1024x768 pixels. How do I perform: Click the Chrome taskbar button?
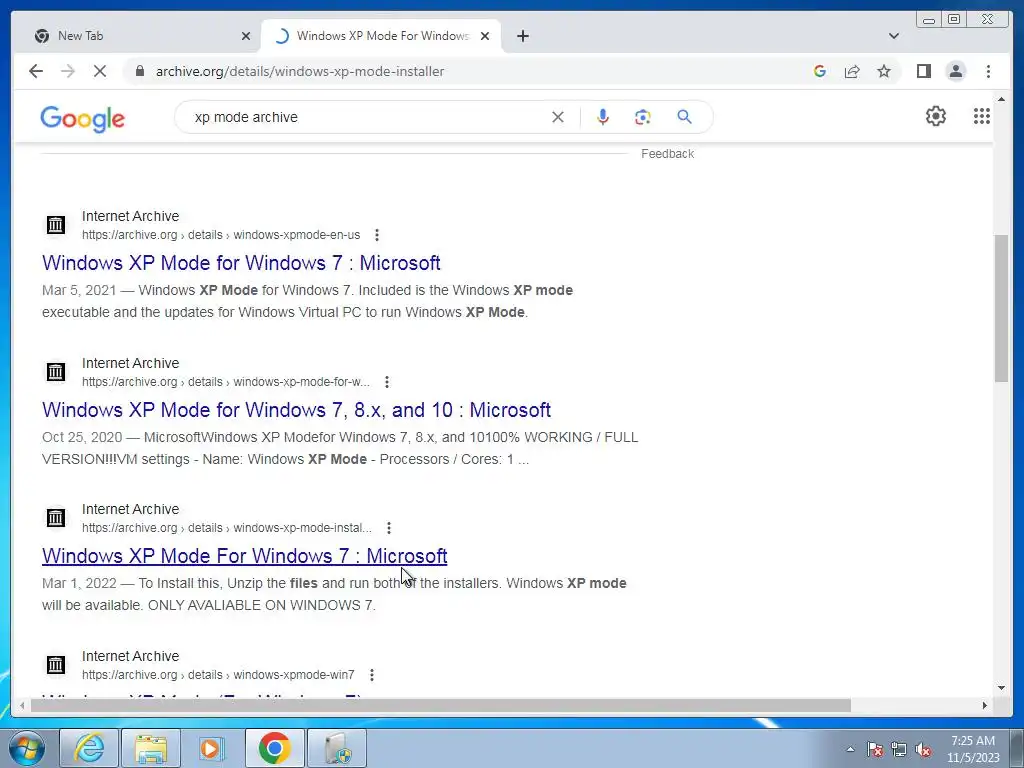click(274, 748)
